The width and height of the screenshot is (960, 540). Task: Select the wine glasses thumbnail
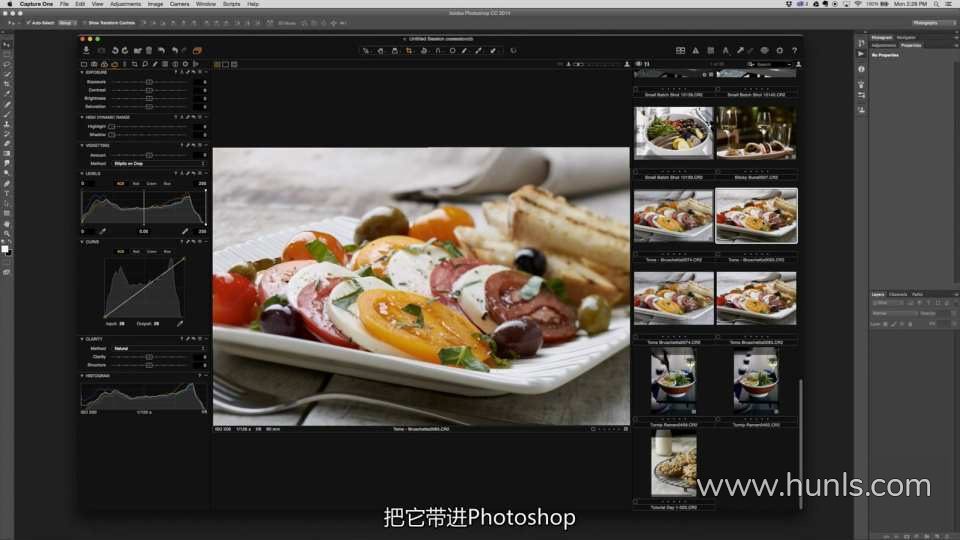coord(756,133)
